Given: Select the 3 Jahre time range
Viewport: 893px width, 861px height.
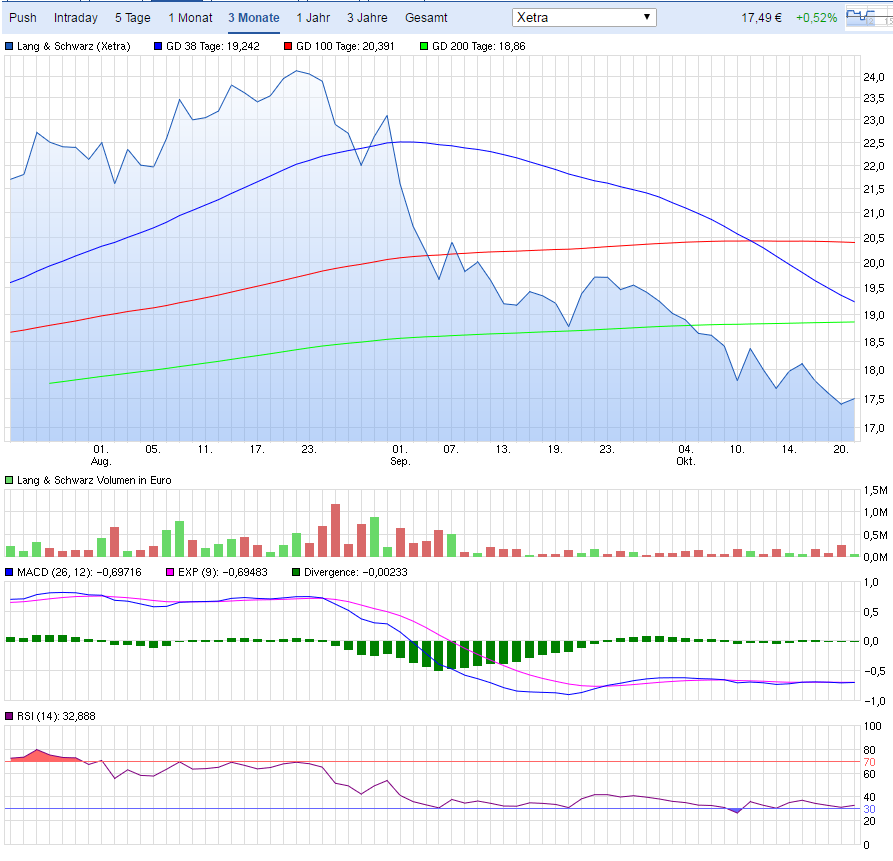Looking at the screenshot, I should pos(367,18).
